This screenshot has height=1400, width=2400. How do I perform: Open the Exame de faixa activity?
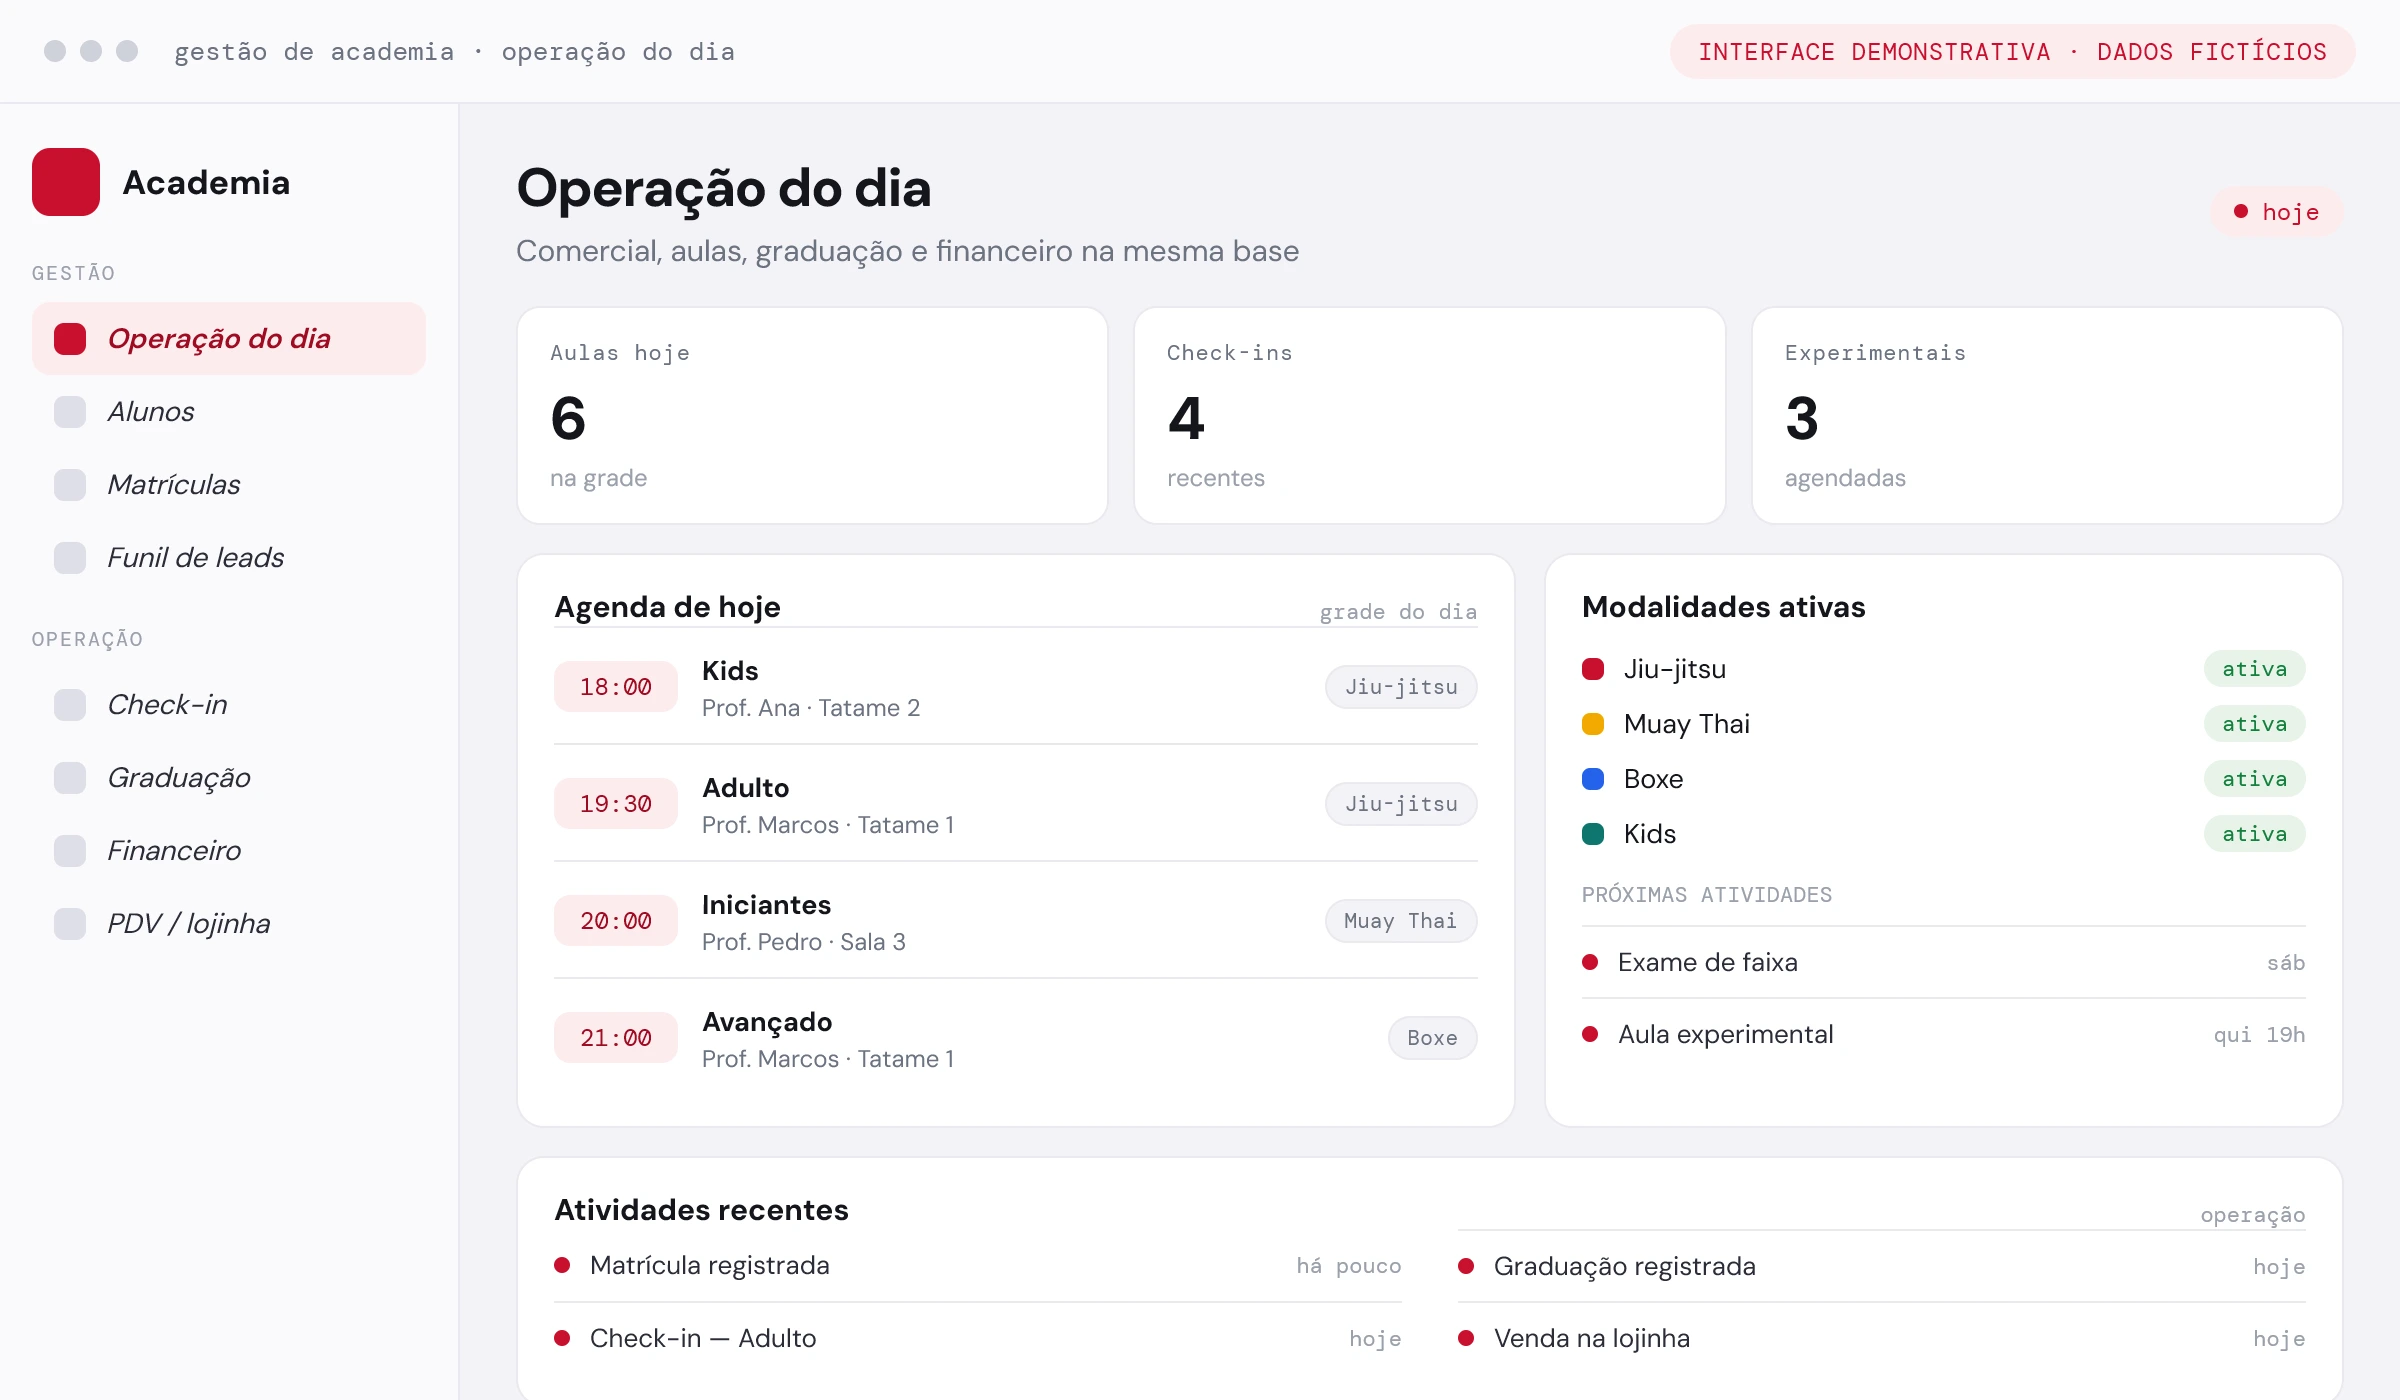click(1943, 962)
